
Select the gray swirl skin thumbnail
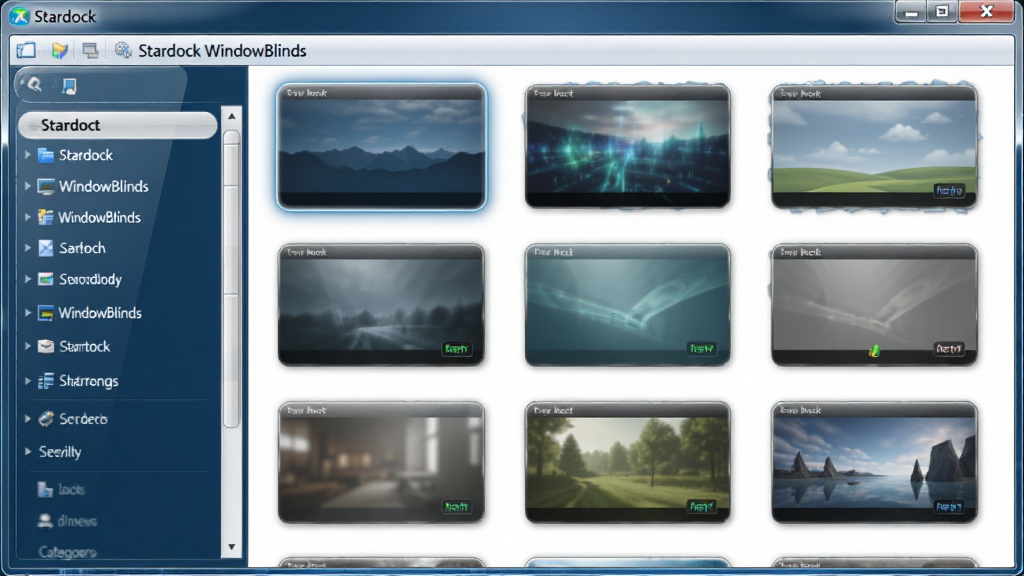pos(874,305)
